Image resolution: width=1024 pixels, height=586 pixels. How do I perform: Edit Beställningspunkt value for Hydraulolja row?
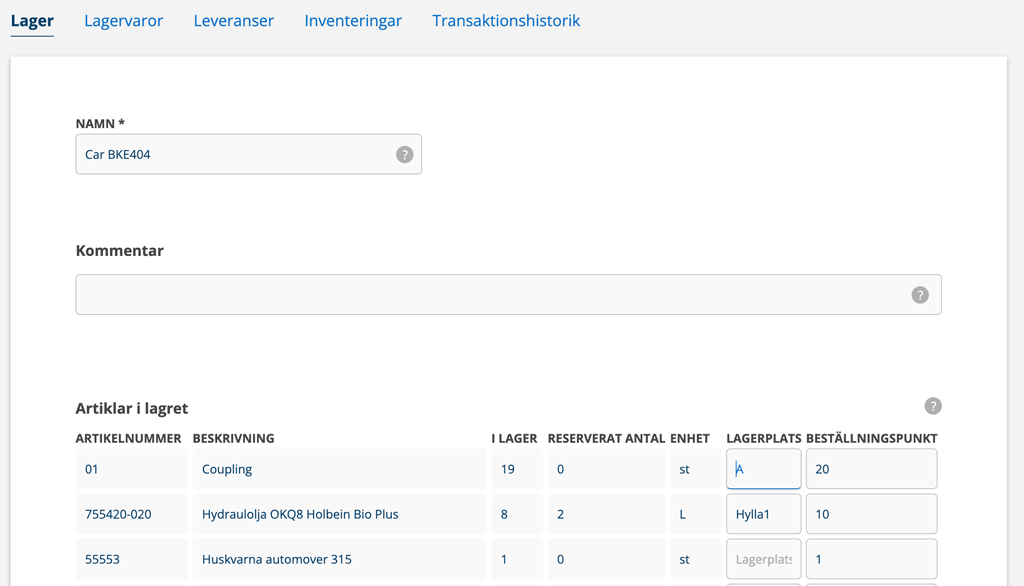[871, 514]
